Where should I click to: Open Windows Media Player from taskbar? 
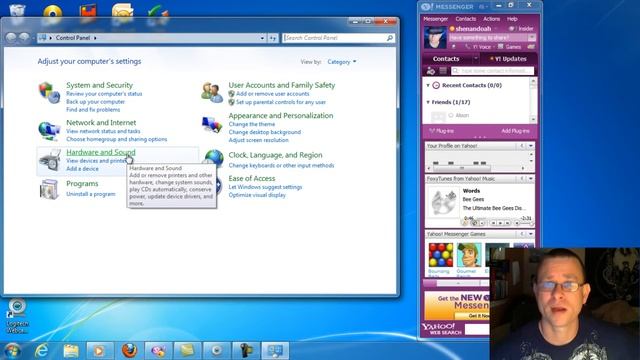click(x=99, y=351)
